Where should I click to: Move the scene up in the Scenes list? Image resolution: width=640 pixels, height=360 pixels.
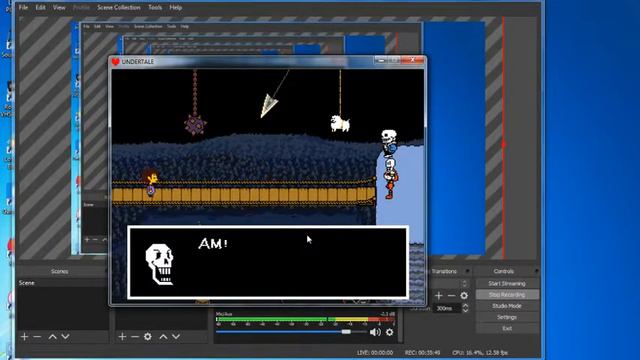coord(53,337)
